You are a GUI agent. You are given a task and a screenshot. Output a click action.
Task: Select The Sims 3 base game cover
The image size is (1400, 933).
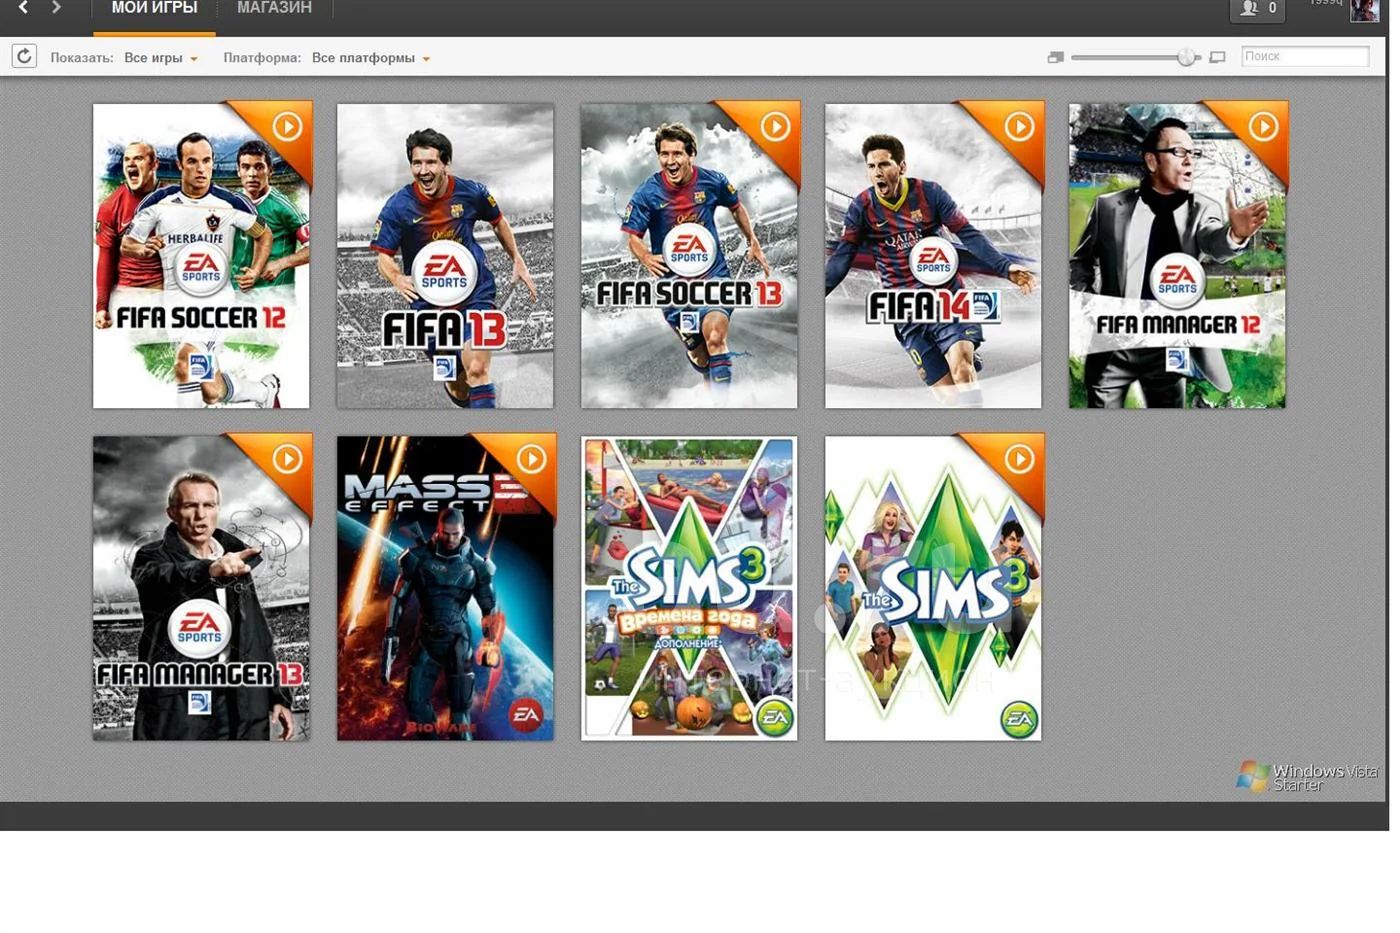[x=933, y=588]
